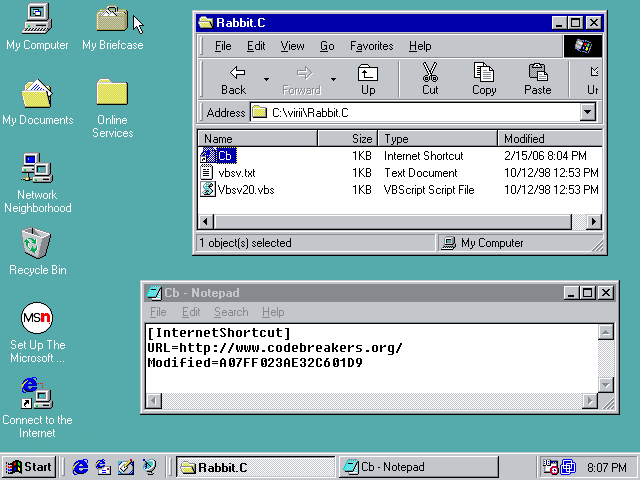Click the 8:07 PM taskbar clock
Screen dimensions: 640x480
tap(607, 467)
